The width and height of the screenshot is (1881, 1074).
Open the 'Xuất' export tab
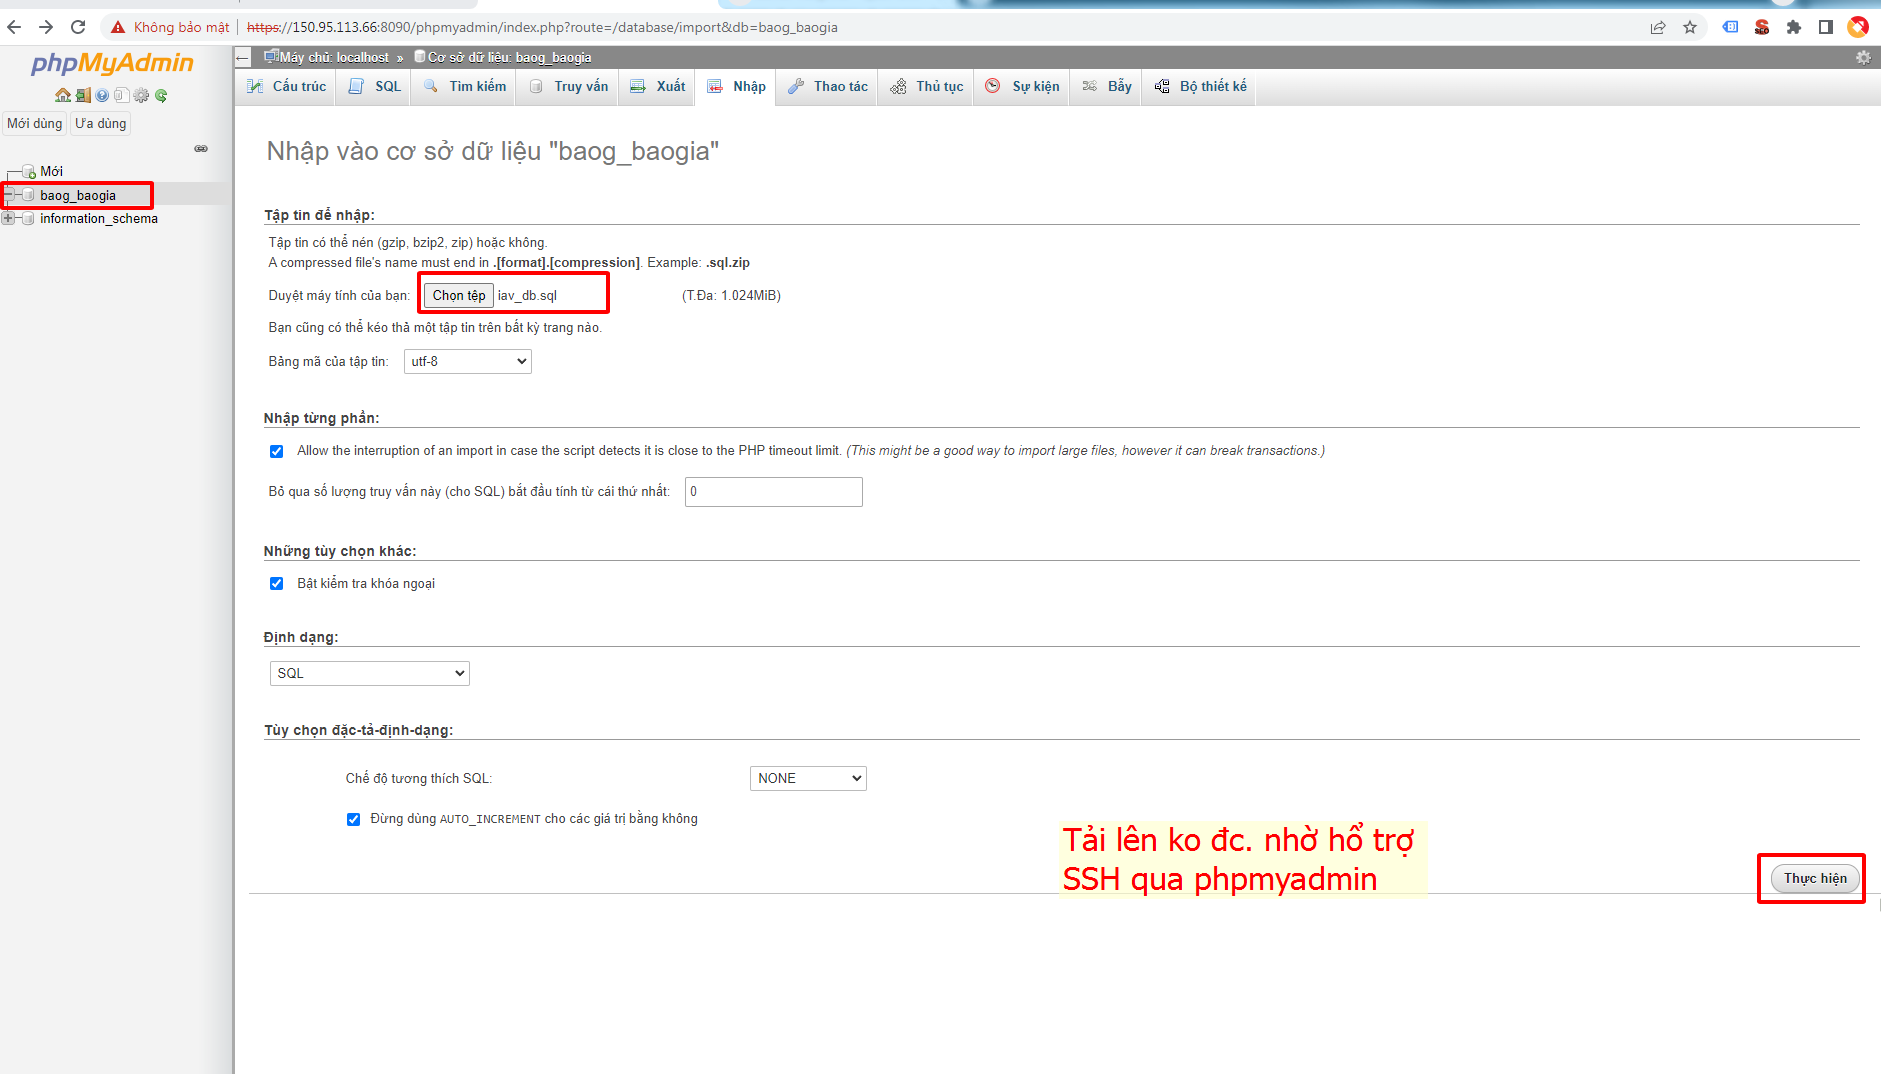659,87
